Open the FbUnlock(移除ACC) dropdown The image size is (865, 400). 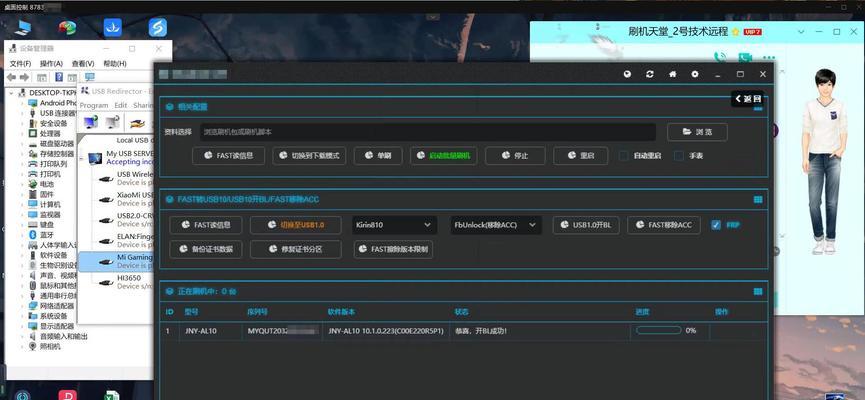pyautogui.click(x=495, y=225)
